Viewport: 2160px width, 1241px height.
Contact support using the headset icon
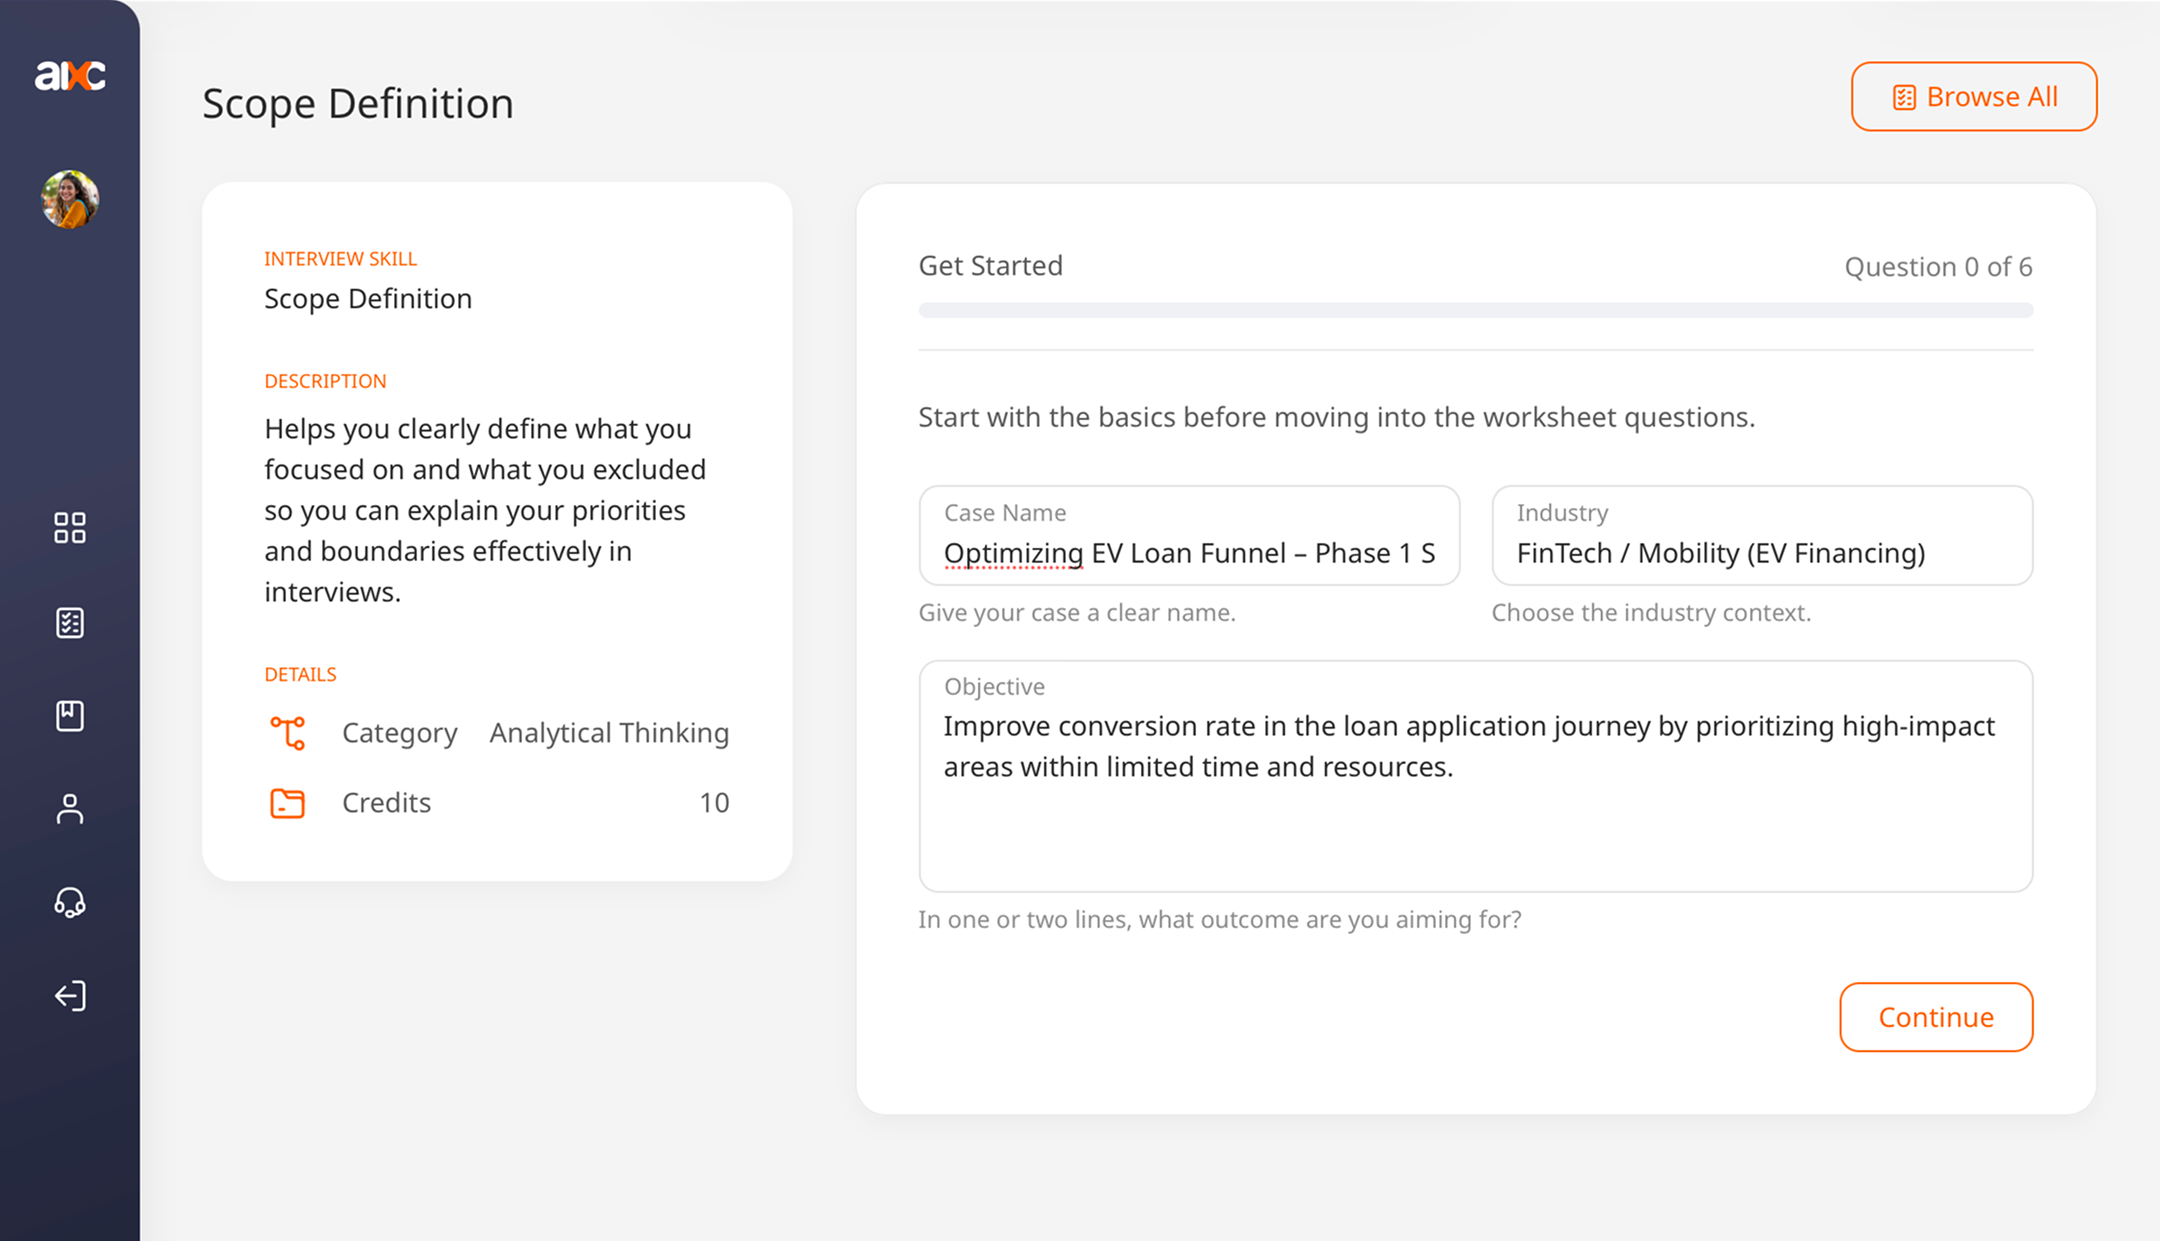point(69,902)
